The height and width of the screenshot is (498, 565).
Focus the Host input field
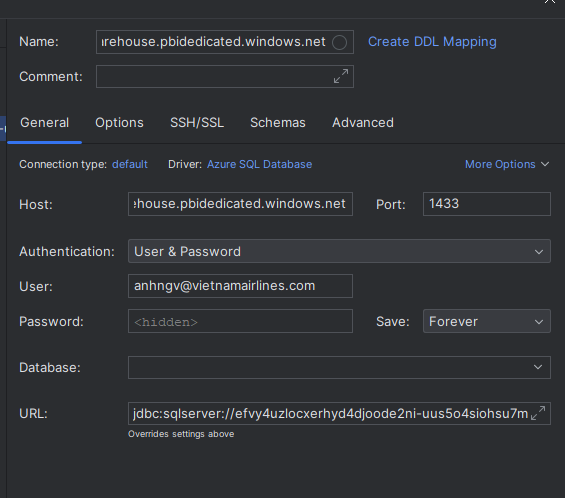pyautogui.click(x=240, y=204)
